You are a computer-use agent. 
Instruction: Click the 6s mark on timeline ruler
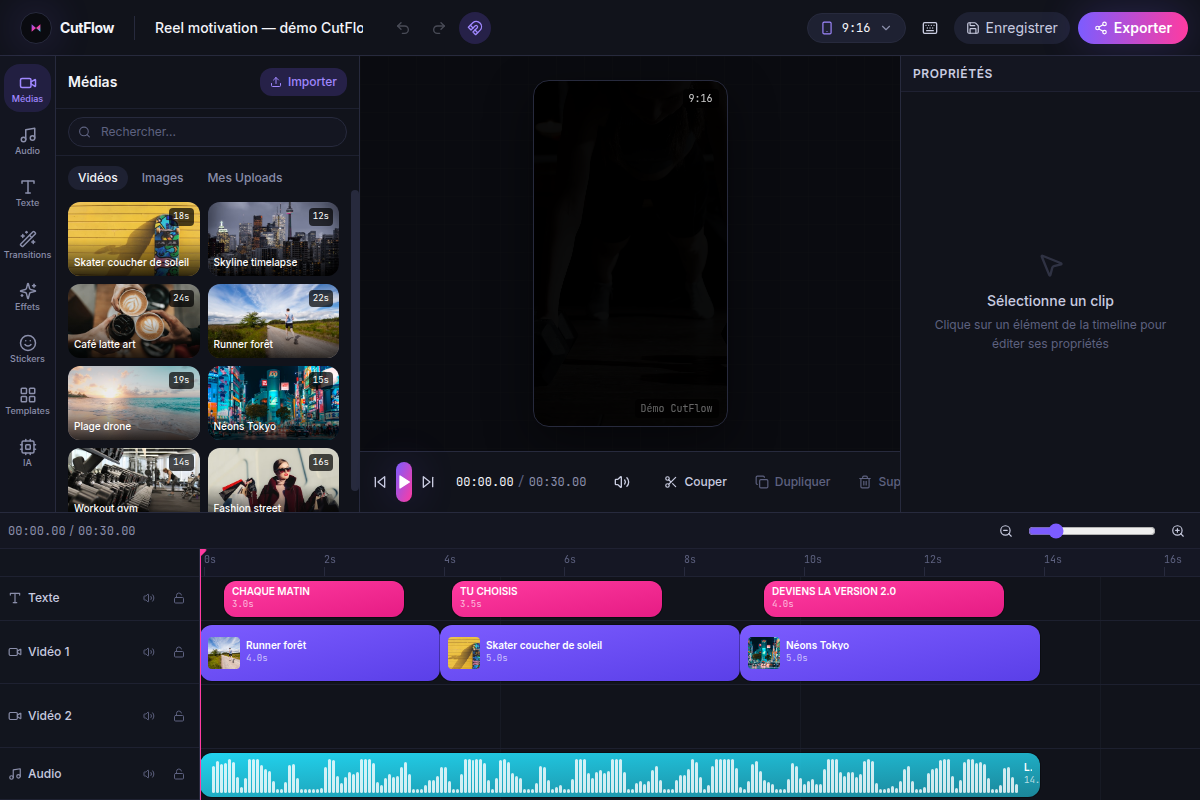point(571,560)
